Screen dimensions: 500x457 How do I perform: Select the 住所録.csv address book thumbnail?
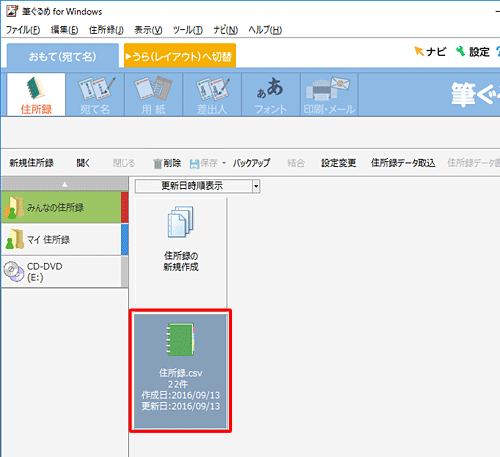pos(180,371)
